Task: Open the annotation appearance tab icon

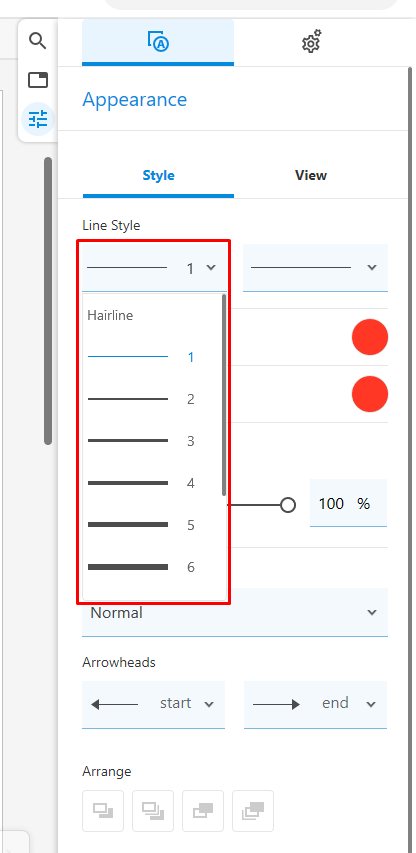Action: pos(158,42)
